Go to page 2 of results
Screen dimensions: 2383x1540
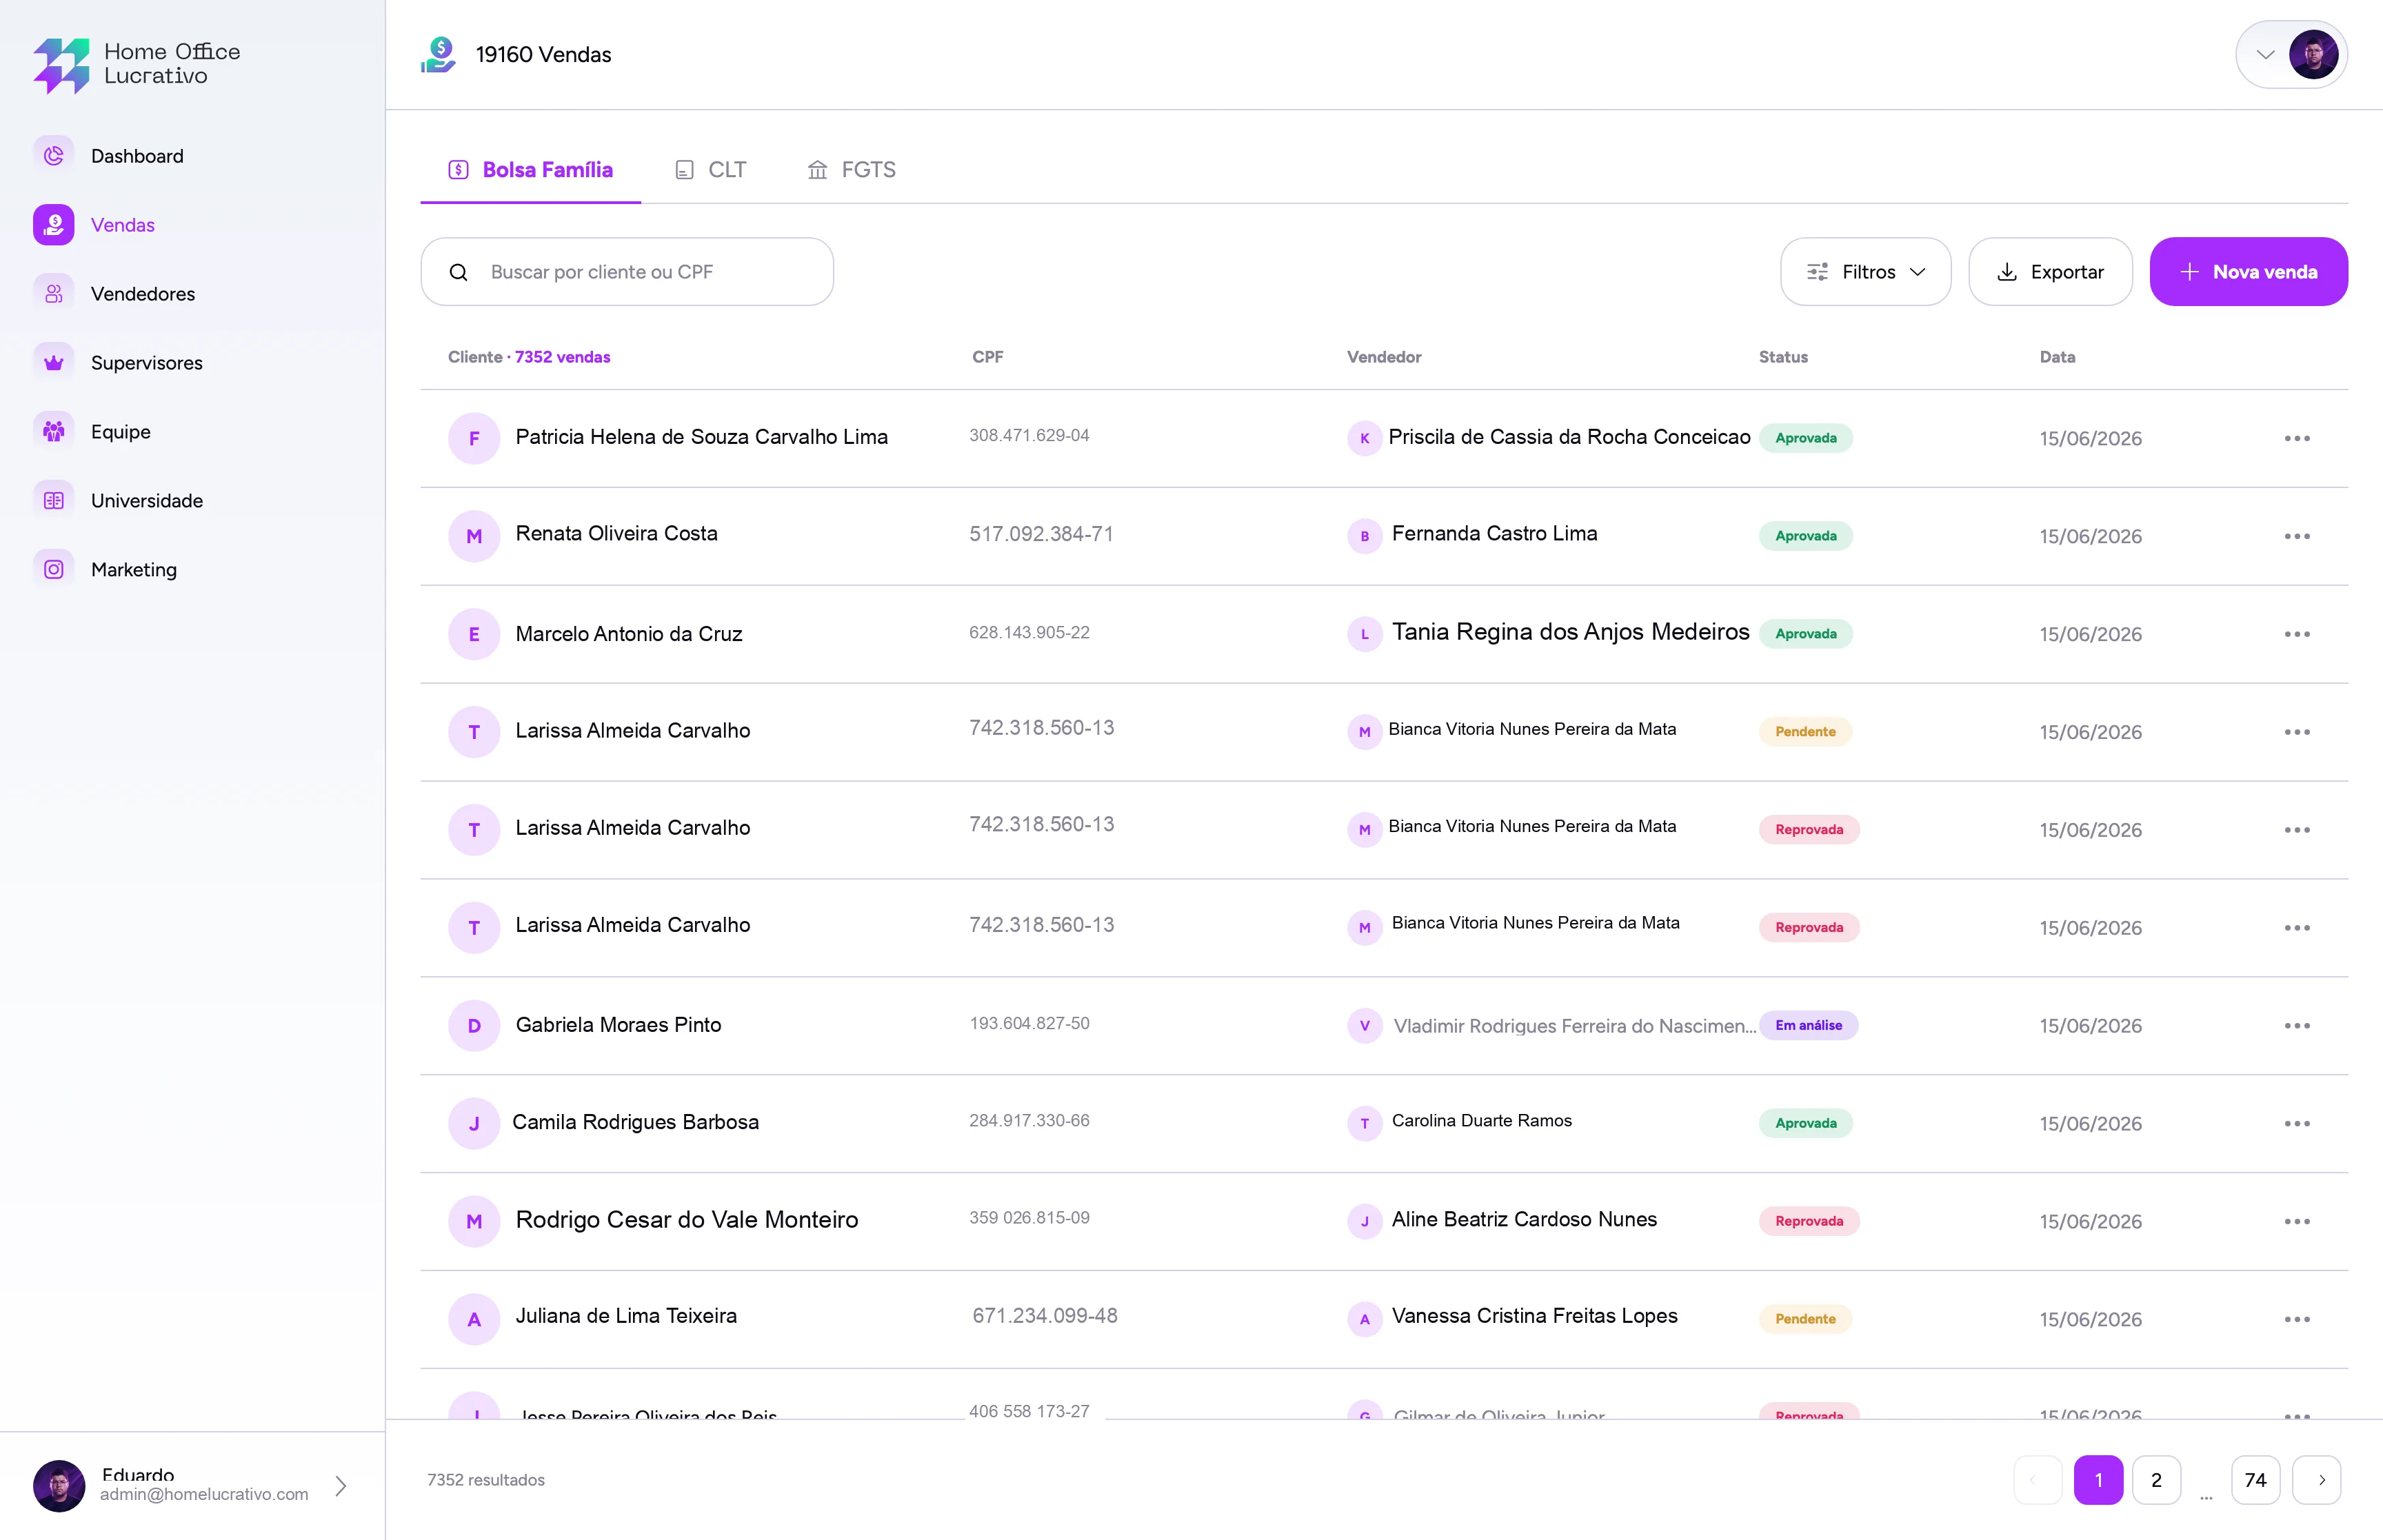pos(2156,1481)
